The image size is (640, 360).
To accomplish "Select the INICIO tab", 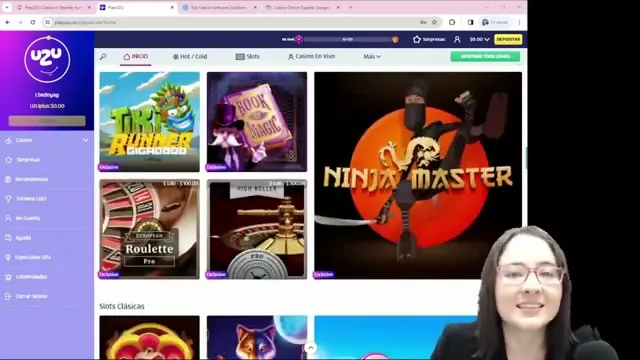I will point(136,56).
